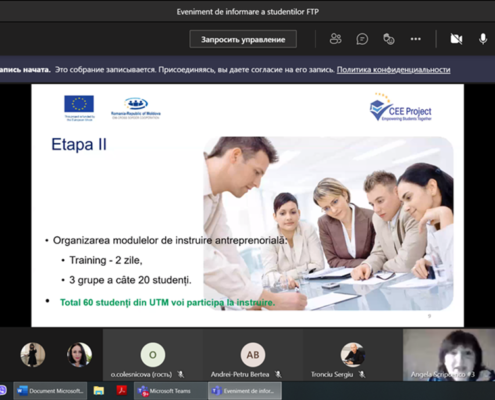The height and width of the screenshot is (400, 495).
Task: Toggle the microphone icon
Action: tap(483, 39)
